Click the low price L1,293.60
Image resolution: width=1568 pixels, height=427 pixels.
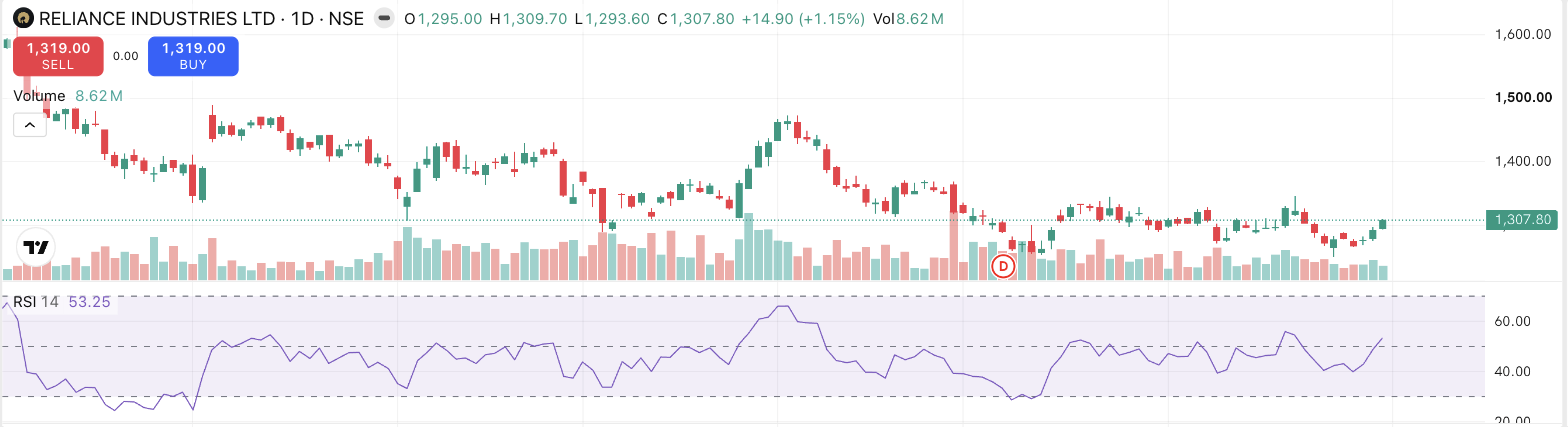[x=612, y=19]
